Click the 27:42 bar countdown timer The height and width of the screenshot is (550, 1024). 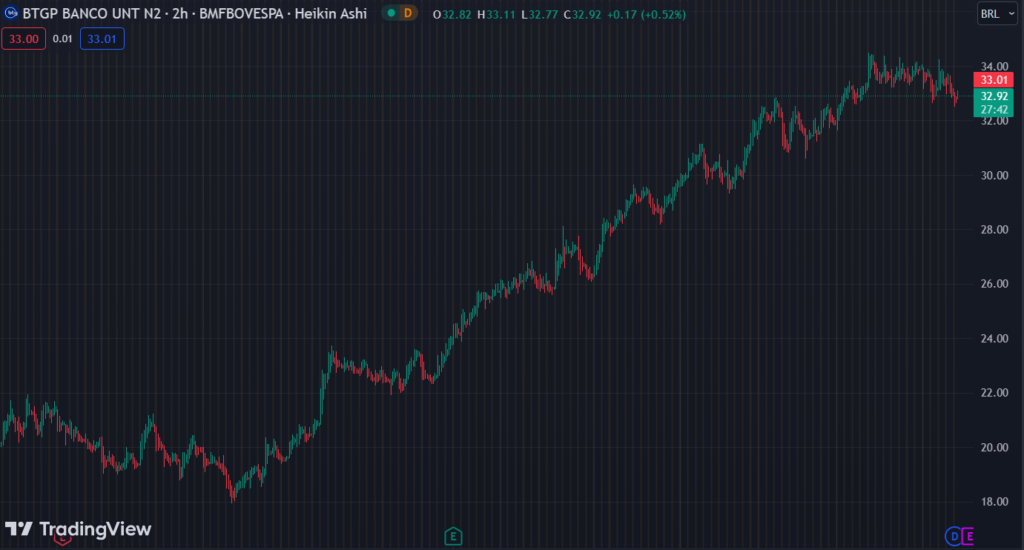click(993, 110)
